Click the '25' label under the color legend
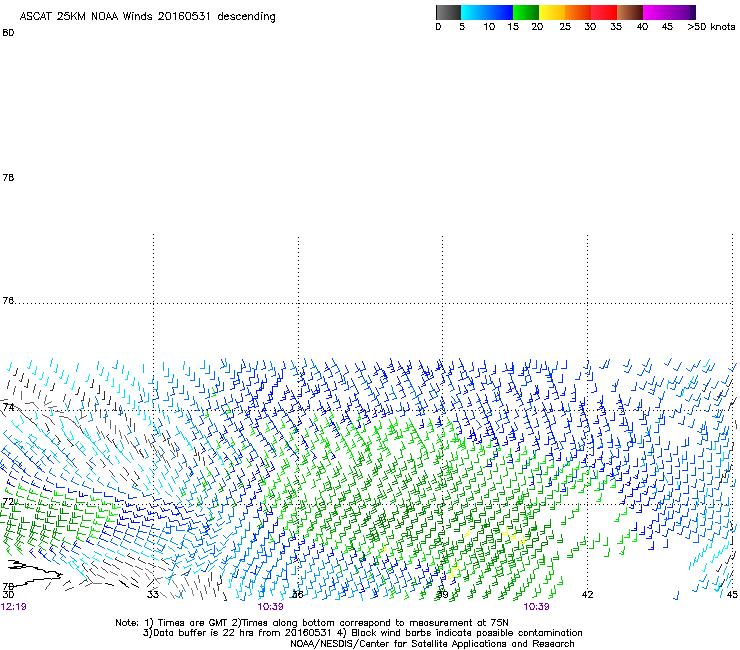The width and height of the screenshot is (740, 650). point(565,27)
